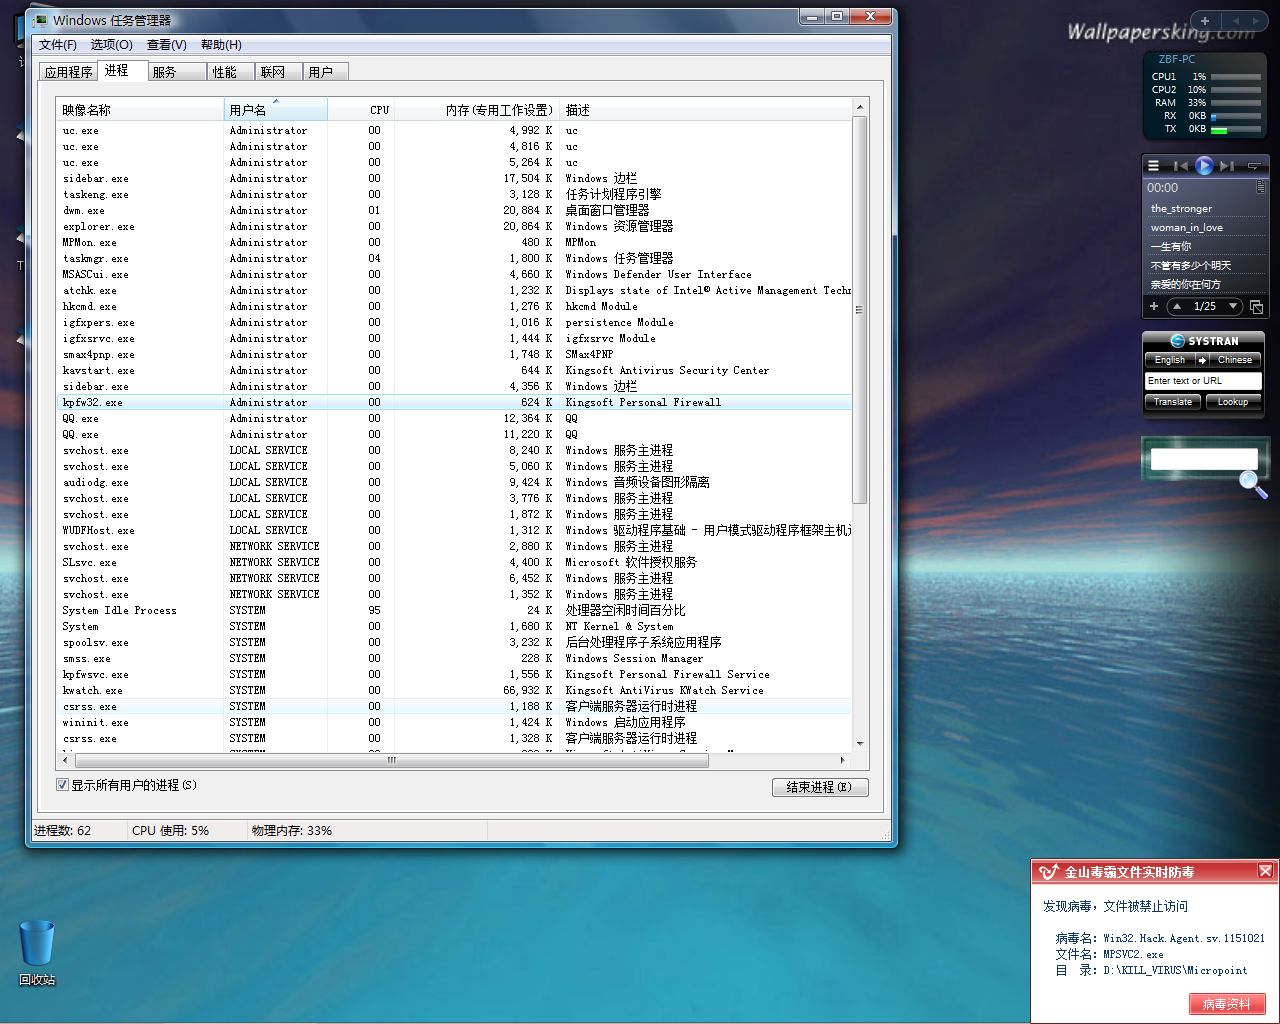The width and height of the screenshot is (1280, 1024).
Task: Open the 选项(O) menu
Action: click(112, 44)
